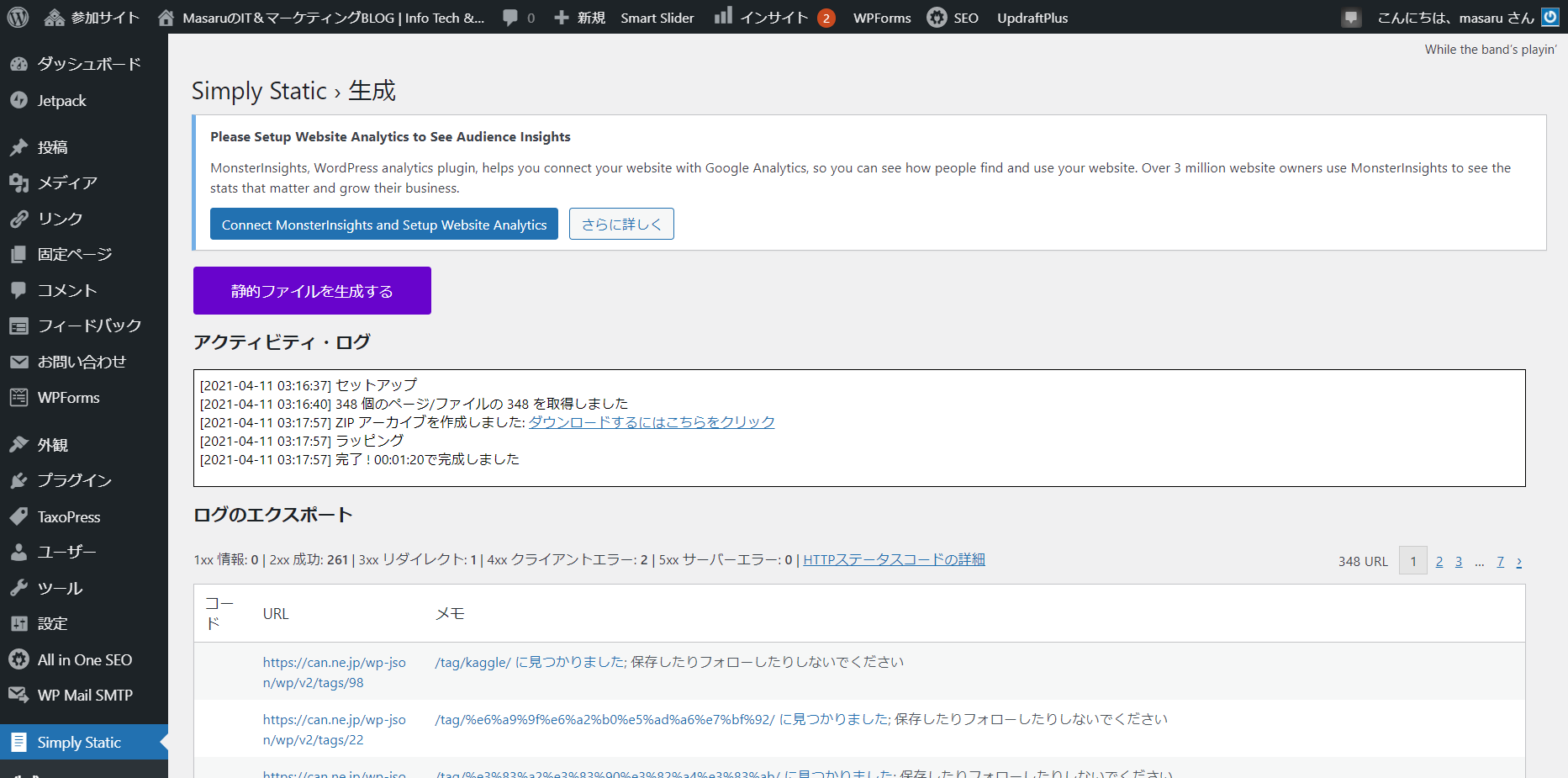This screenshot has height=778, width=1568.
Task: Select Settings (設定) in the sidebar
Action: (53, 624)
